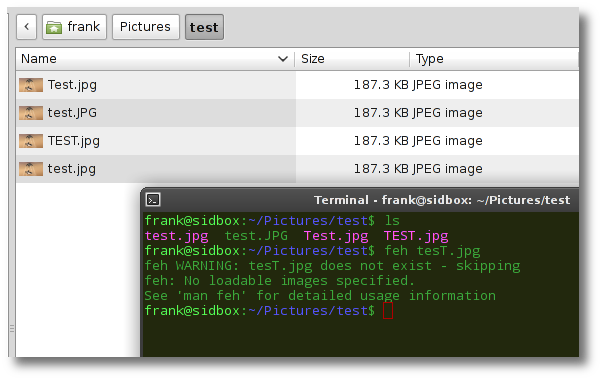Click the terminal cursor at the prompt

click(388, 311)
